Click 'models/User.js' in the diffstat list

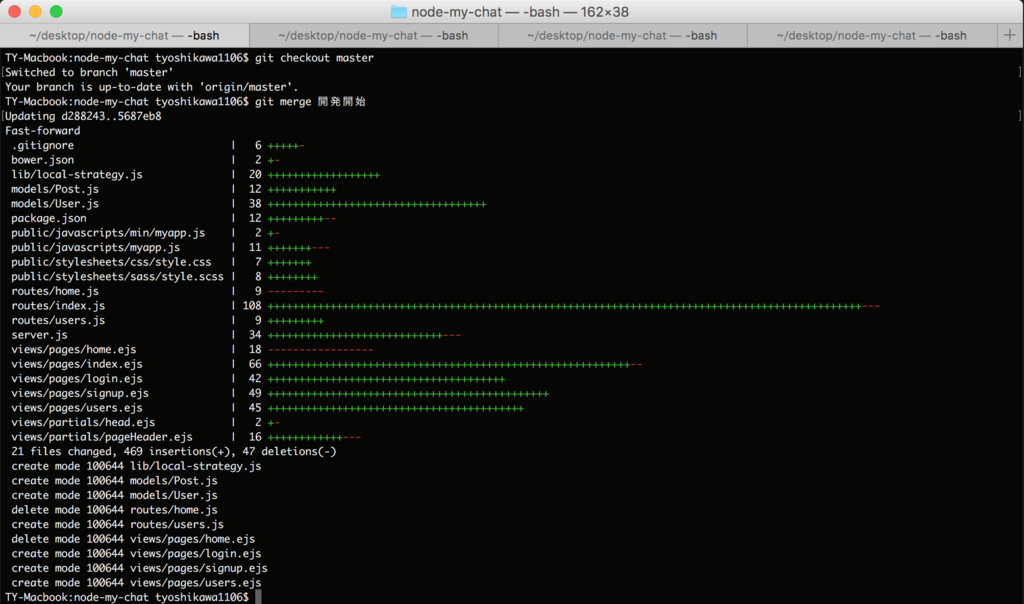[55, 204]
